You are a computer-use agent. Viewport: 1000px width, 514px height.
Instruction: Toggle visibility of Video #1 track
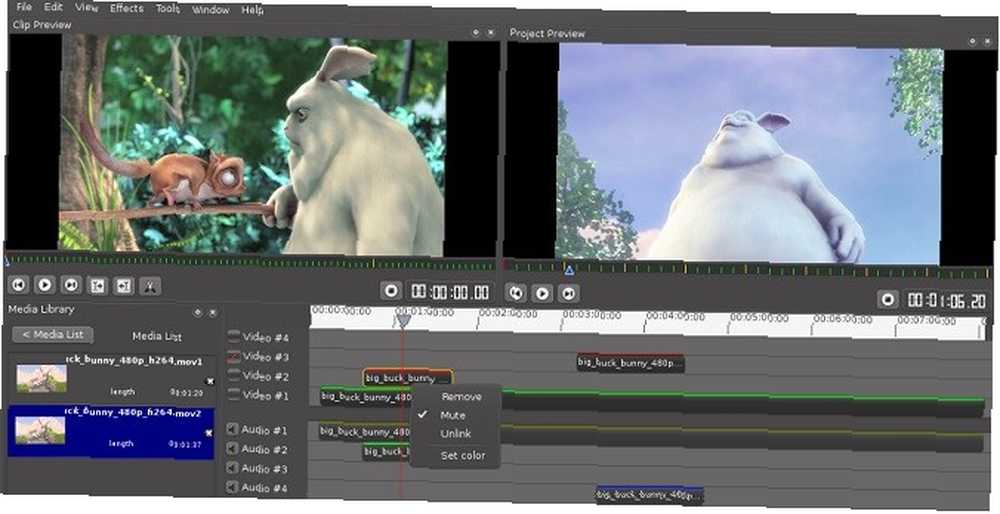(x=234, y=394)
